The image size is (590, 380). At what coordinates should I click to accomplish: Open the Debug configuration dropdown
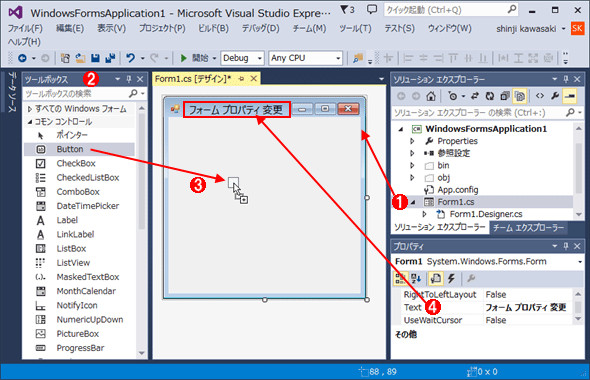click(x=242, y=58)
